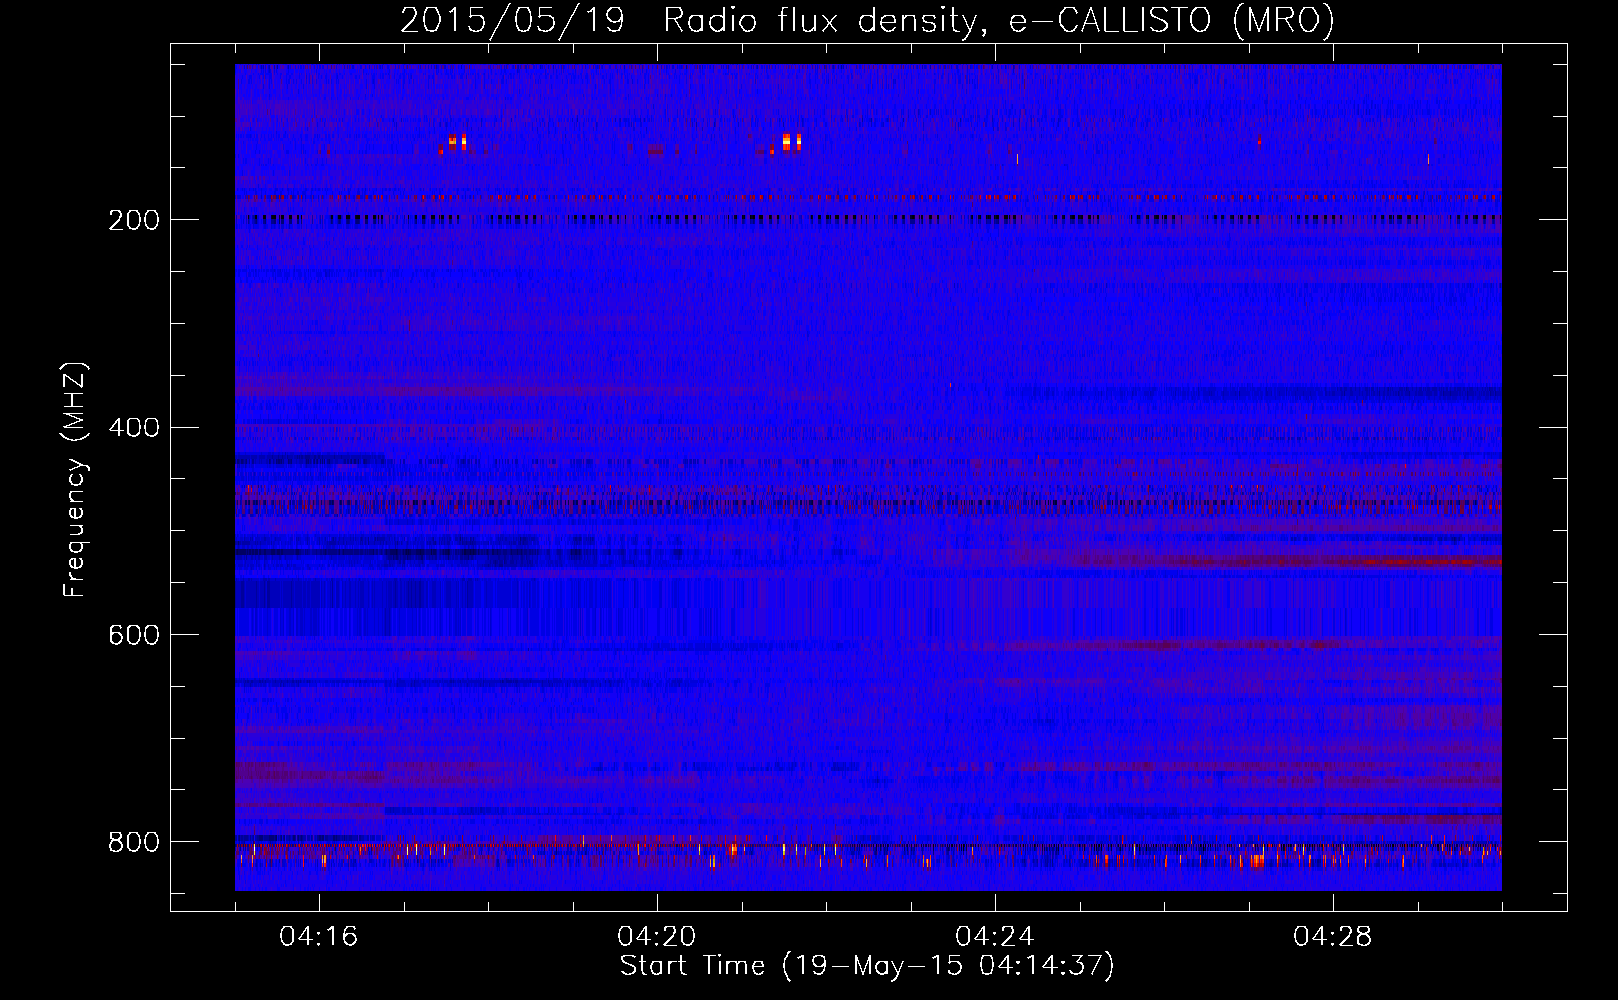This screenshot has width=1618, height=1000.
Task: Click the 800 frequency tick label
Action: pos(134,843)
